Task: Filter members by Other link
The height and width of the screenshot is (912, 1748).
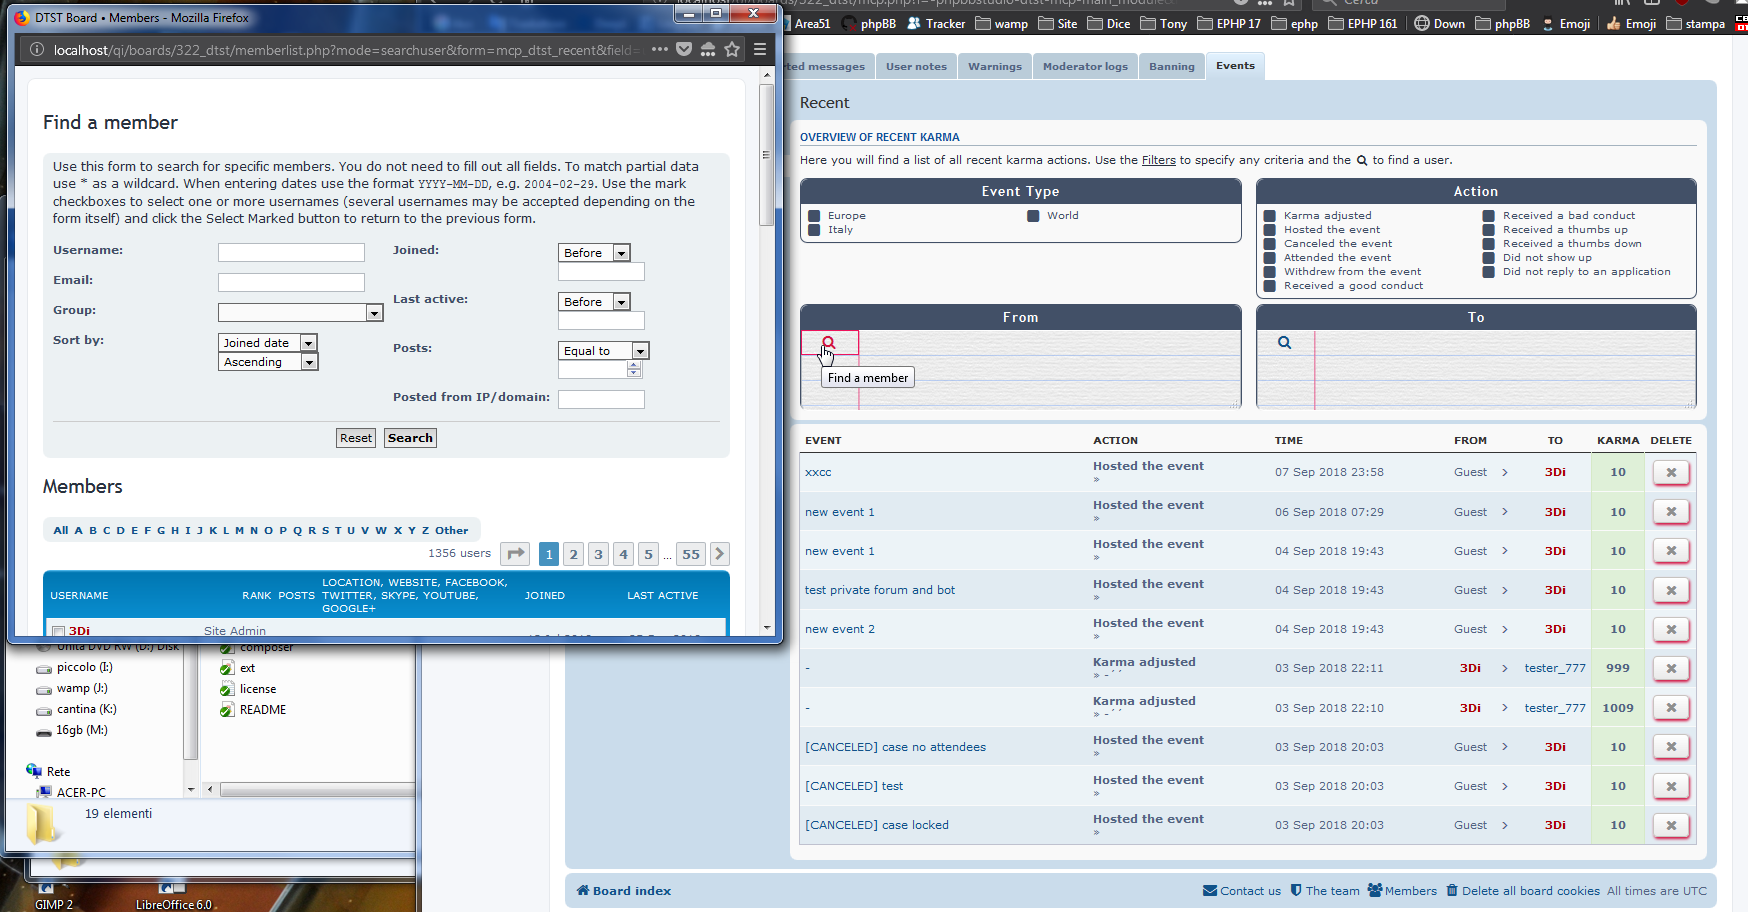Action: pyautogui.click(x=451, y=531)
